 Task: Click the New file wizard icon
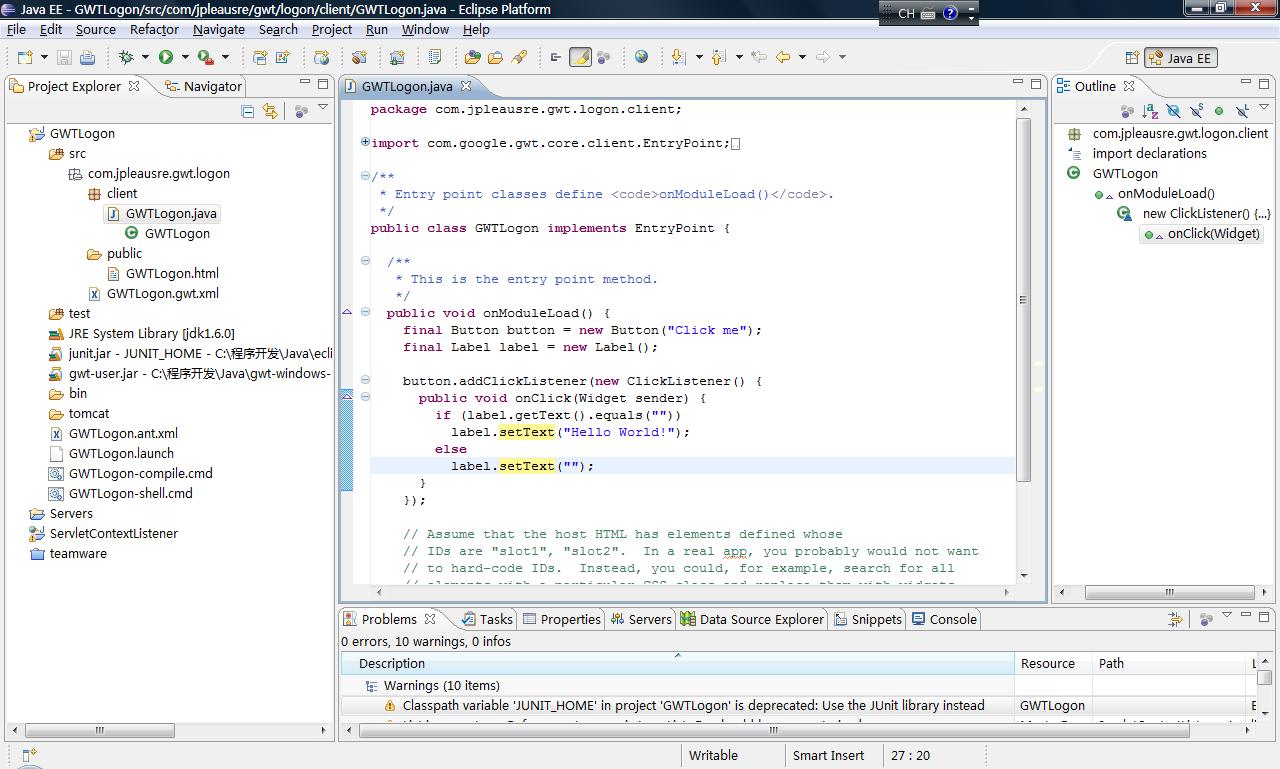pyautogui.click(x=25, y=58)
